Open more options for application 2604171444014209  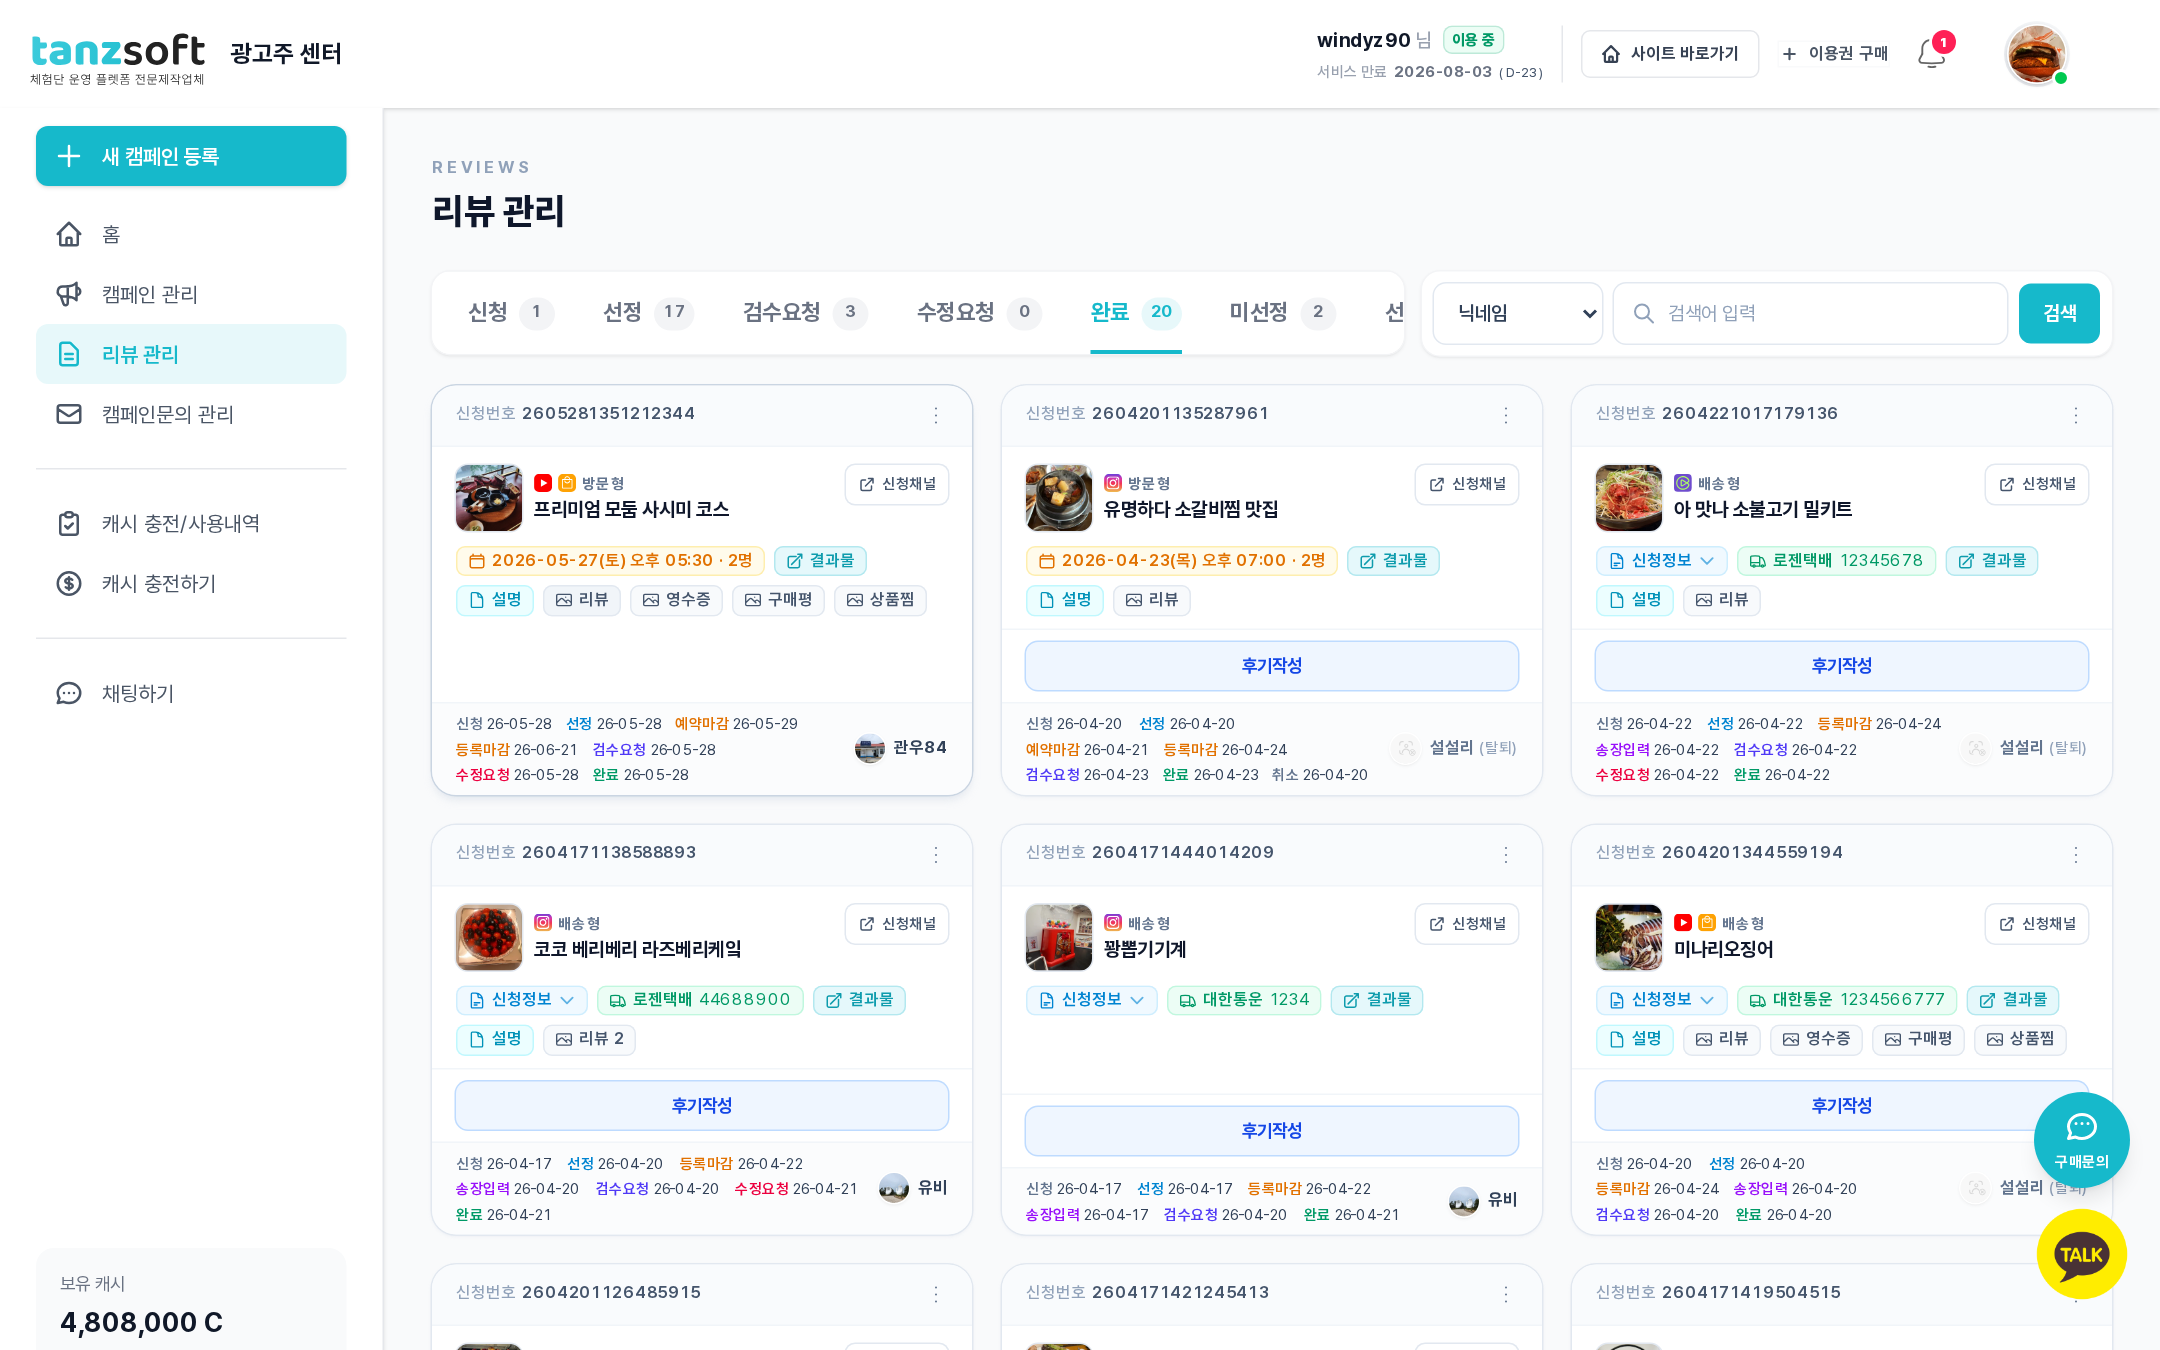point(1506,854)
